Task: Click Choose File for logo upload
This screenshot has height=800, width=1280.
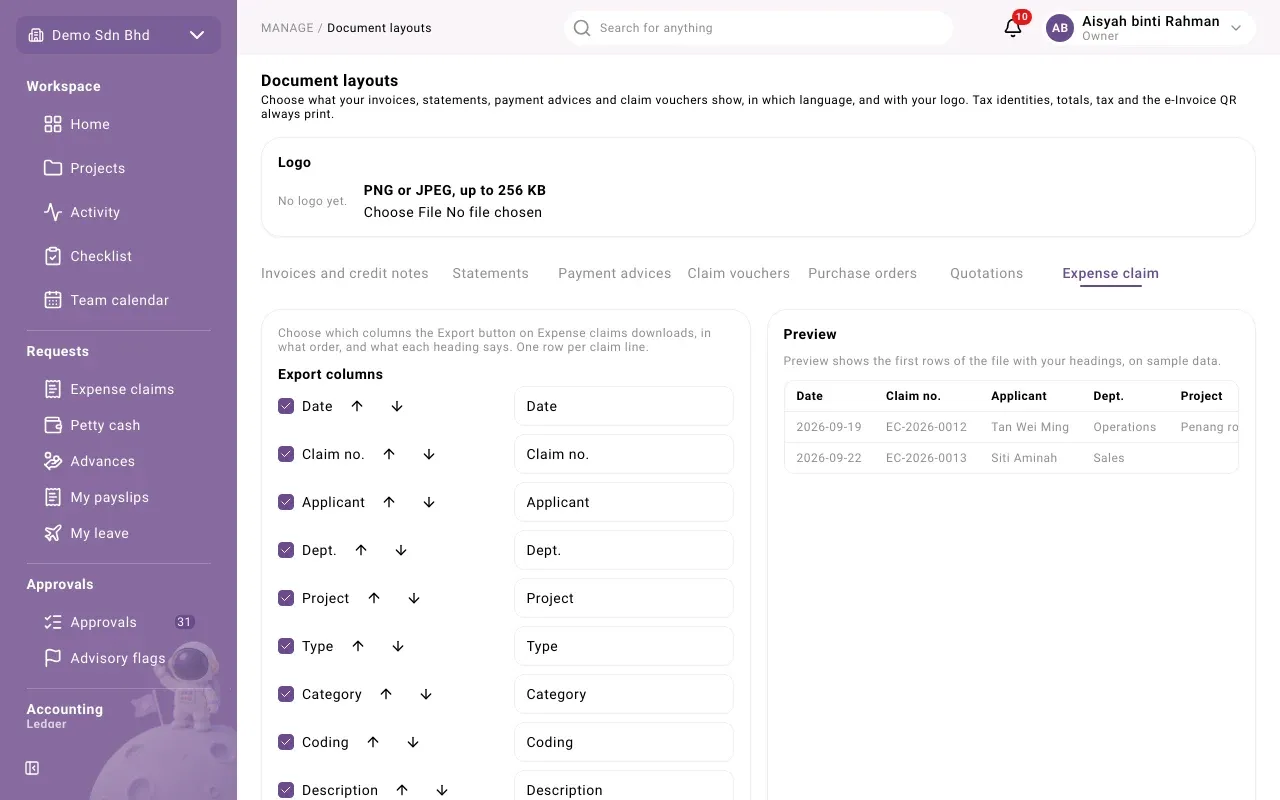Action: 403,212
